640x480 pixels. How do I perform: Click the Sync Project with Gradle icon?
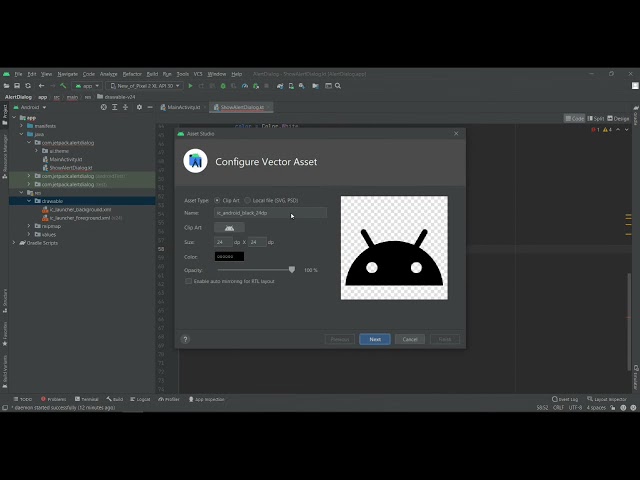tap(280, 86)
